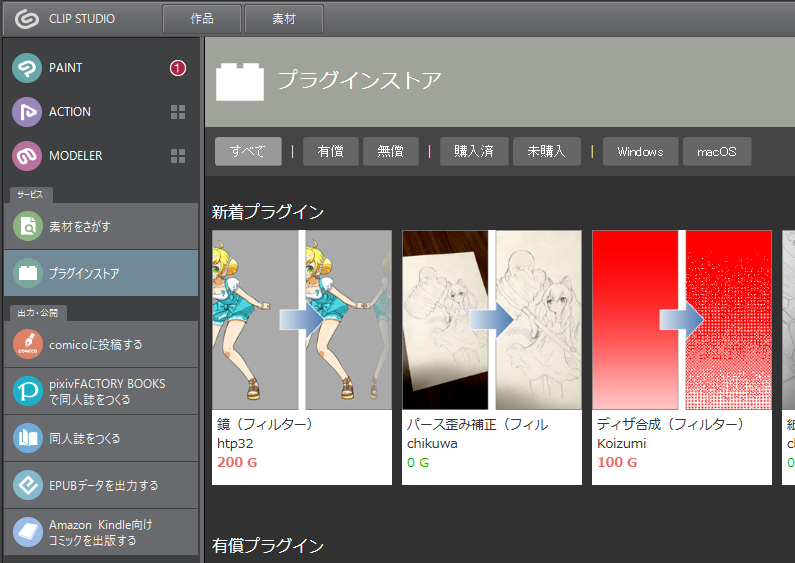The height and width of the screenshot is (563, 795).
Task: Filter by Windows platform
Action: (640, 151)
